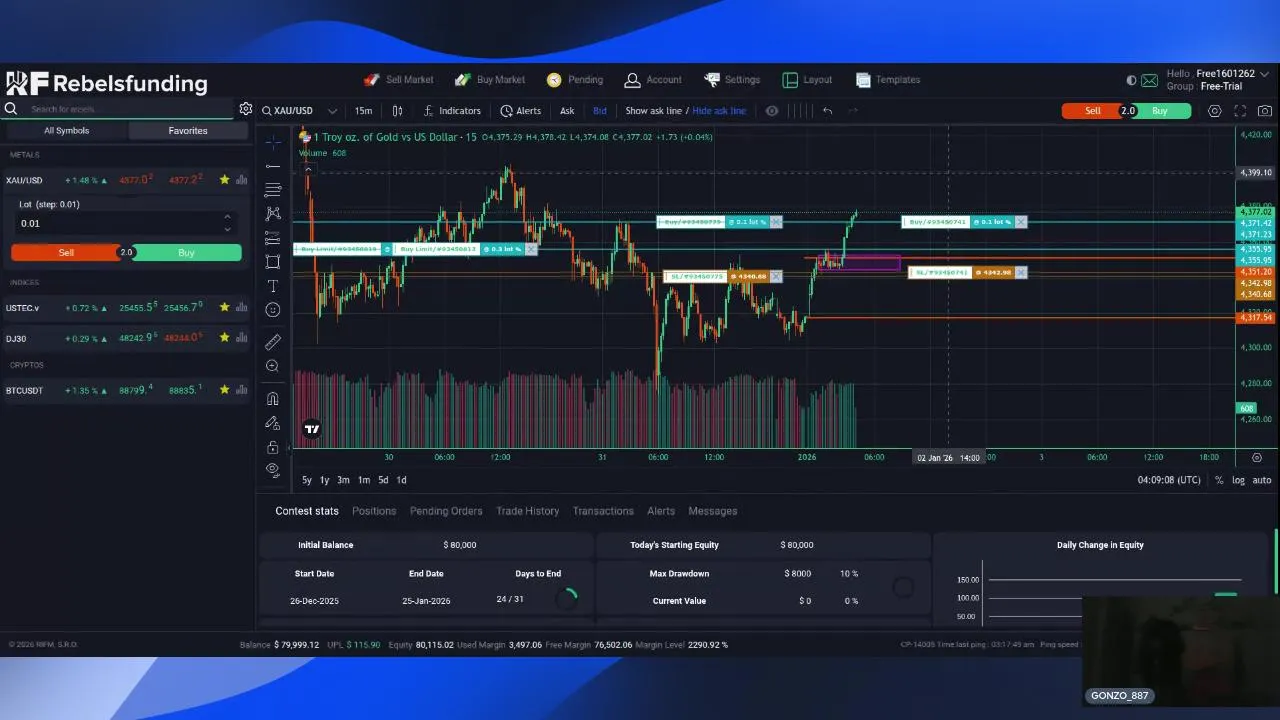Screen dimensions: 1280x720
Task: Open the Trade History tab
Action: 527,511
